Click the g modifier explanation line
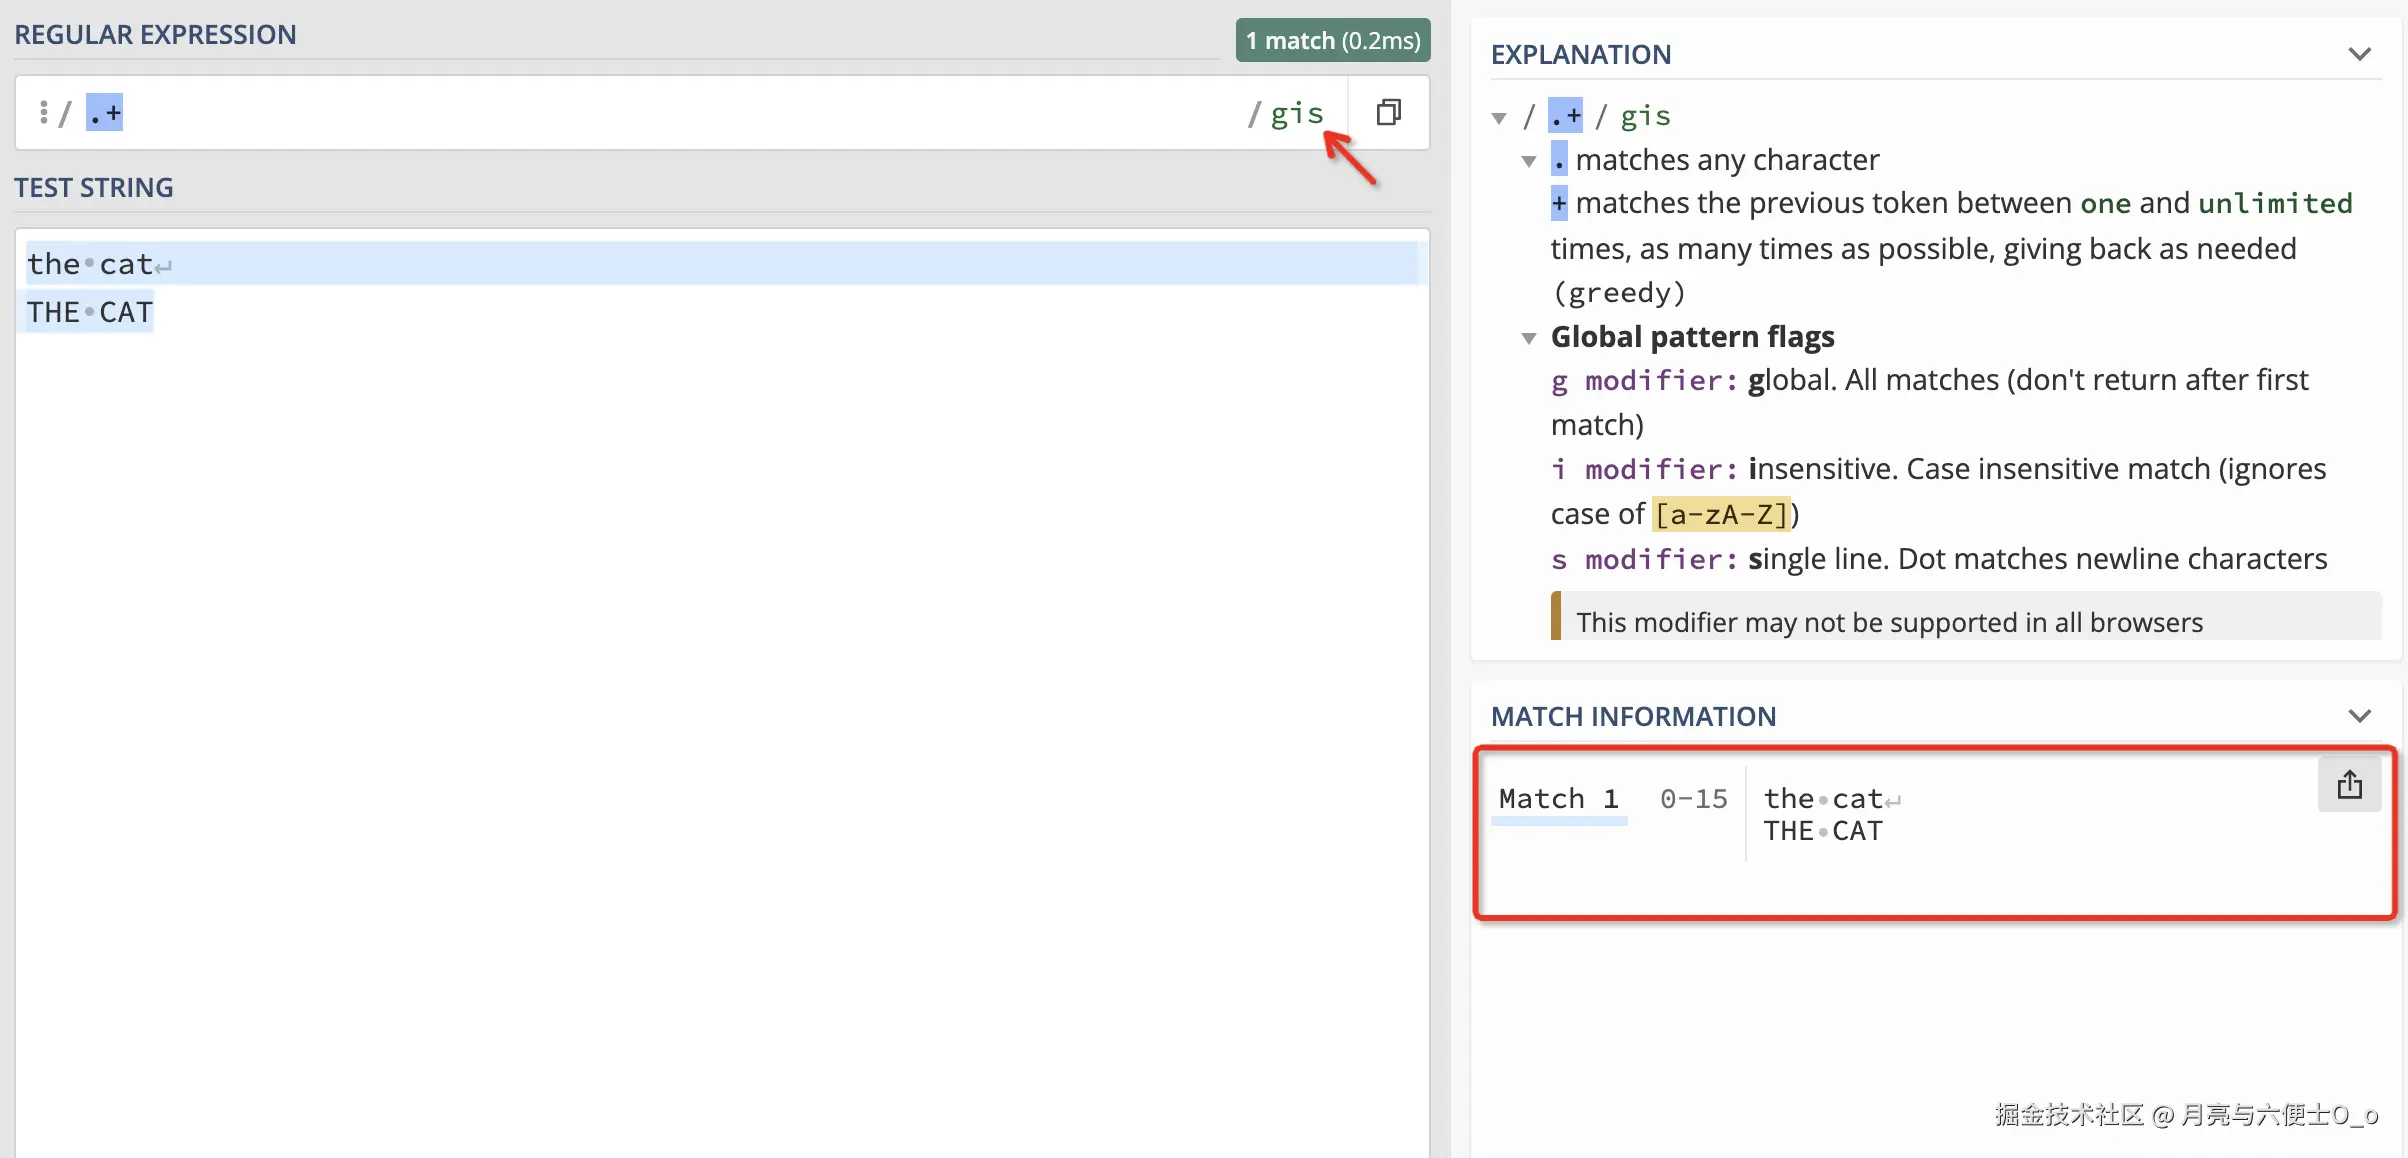2408x1158 pixels. [x=1928, y=381]
